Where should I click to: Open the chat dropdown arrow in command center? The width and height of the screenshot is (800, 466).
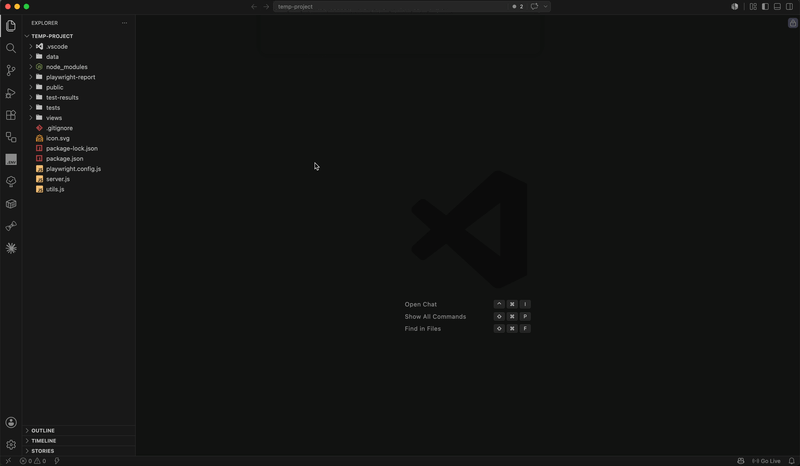545,7
